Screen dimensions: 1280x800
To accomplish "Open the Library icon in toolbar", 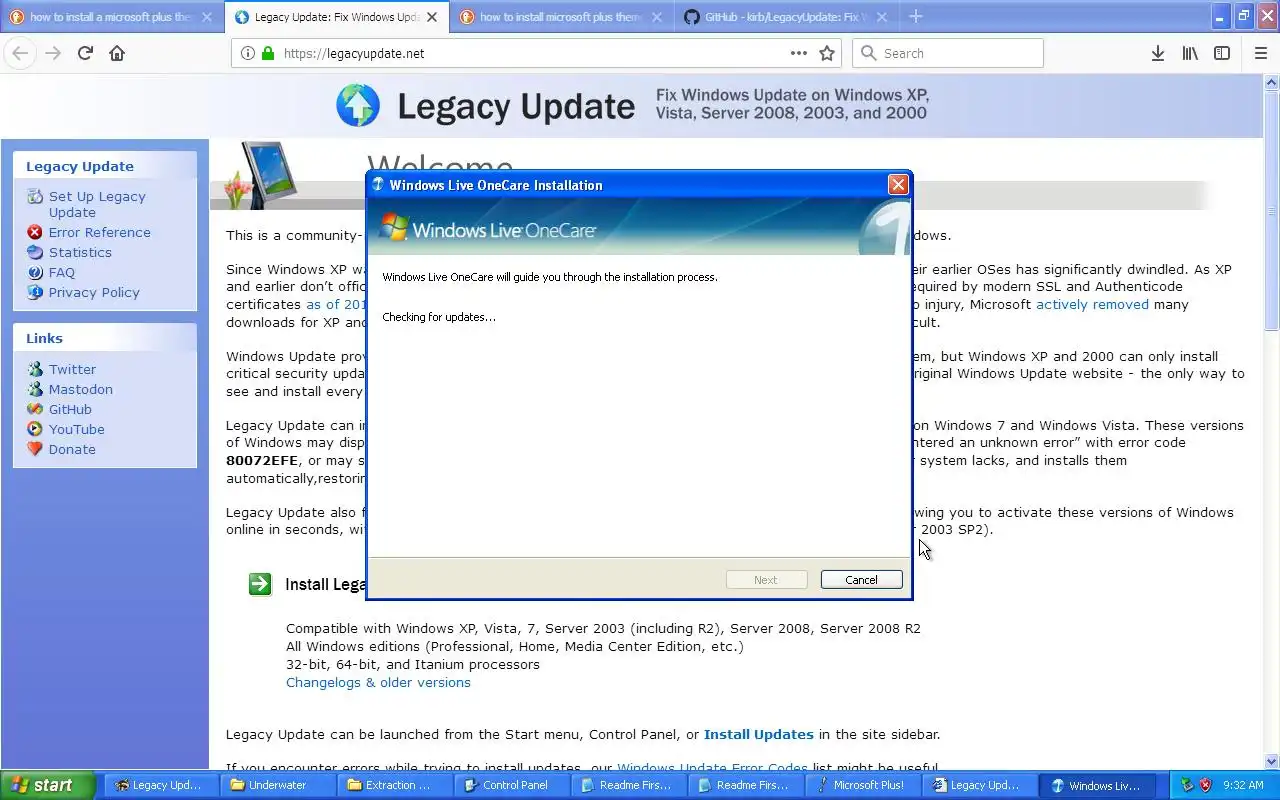I will pyautogui.click(x=1190, y=53).
